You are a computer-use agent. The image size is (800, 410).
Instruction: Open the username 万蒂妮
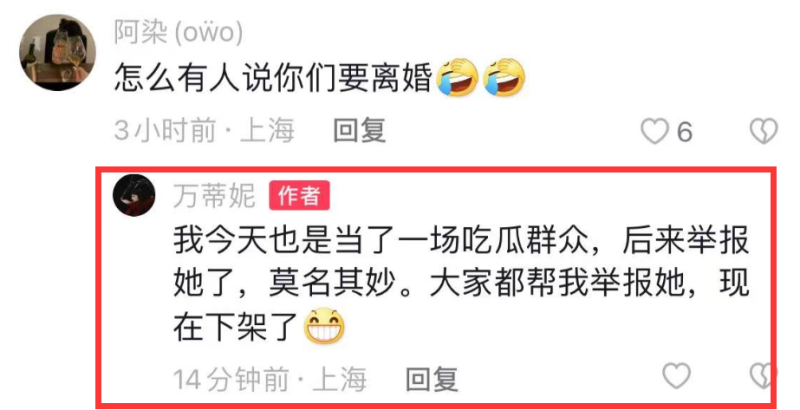214,196
